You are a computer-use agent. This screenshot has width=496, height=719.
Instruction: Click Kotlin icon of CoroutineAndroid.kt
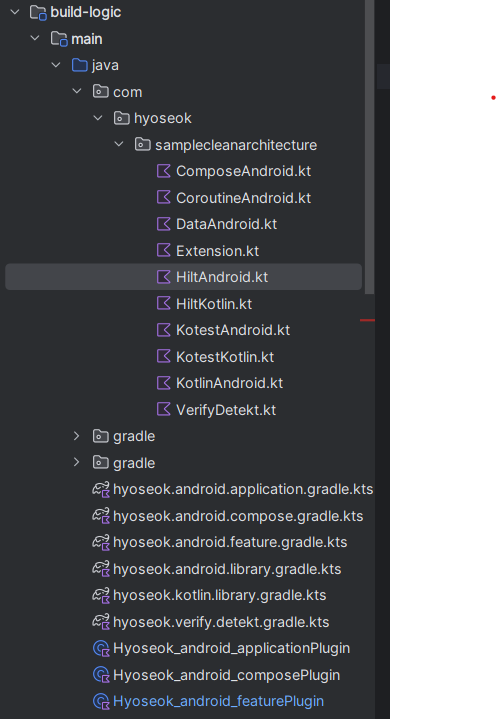click(x=164, y=198)
